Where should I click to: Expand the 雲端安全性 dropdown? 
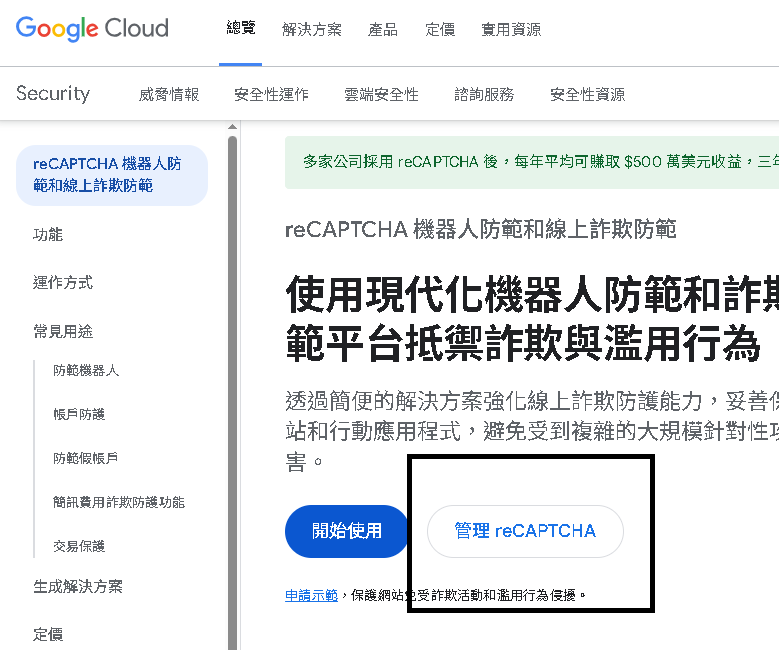[381, 95]
